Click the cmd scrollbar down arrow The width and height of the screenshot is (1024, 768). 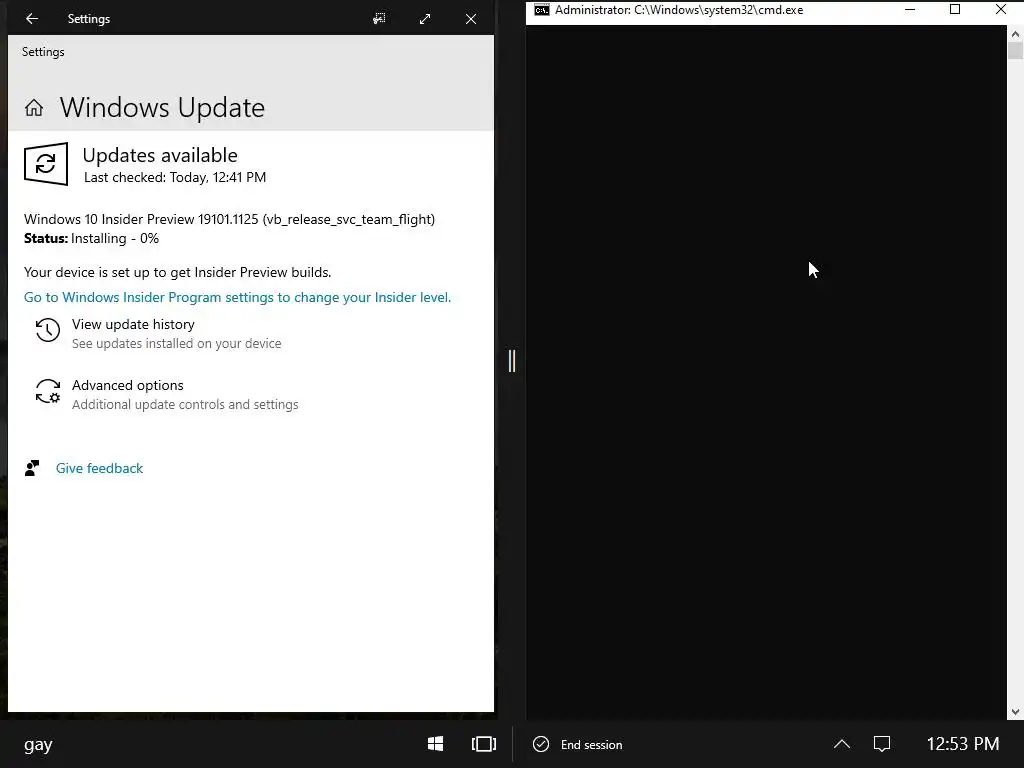[x=1016, y=712]
